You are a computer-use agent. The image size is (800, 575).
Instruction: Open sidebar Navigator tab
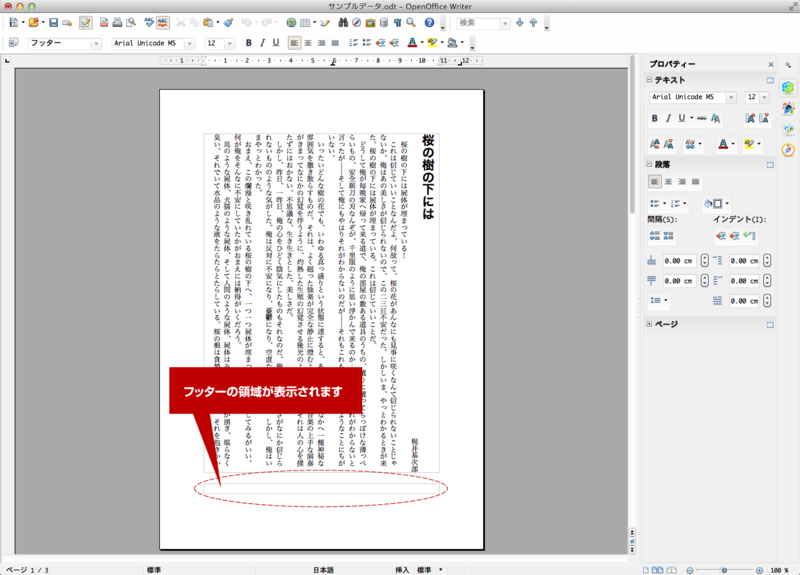tap(788, 150)
